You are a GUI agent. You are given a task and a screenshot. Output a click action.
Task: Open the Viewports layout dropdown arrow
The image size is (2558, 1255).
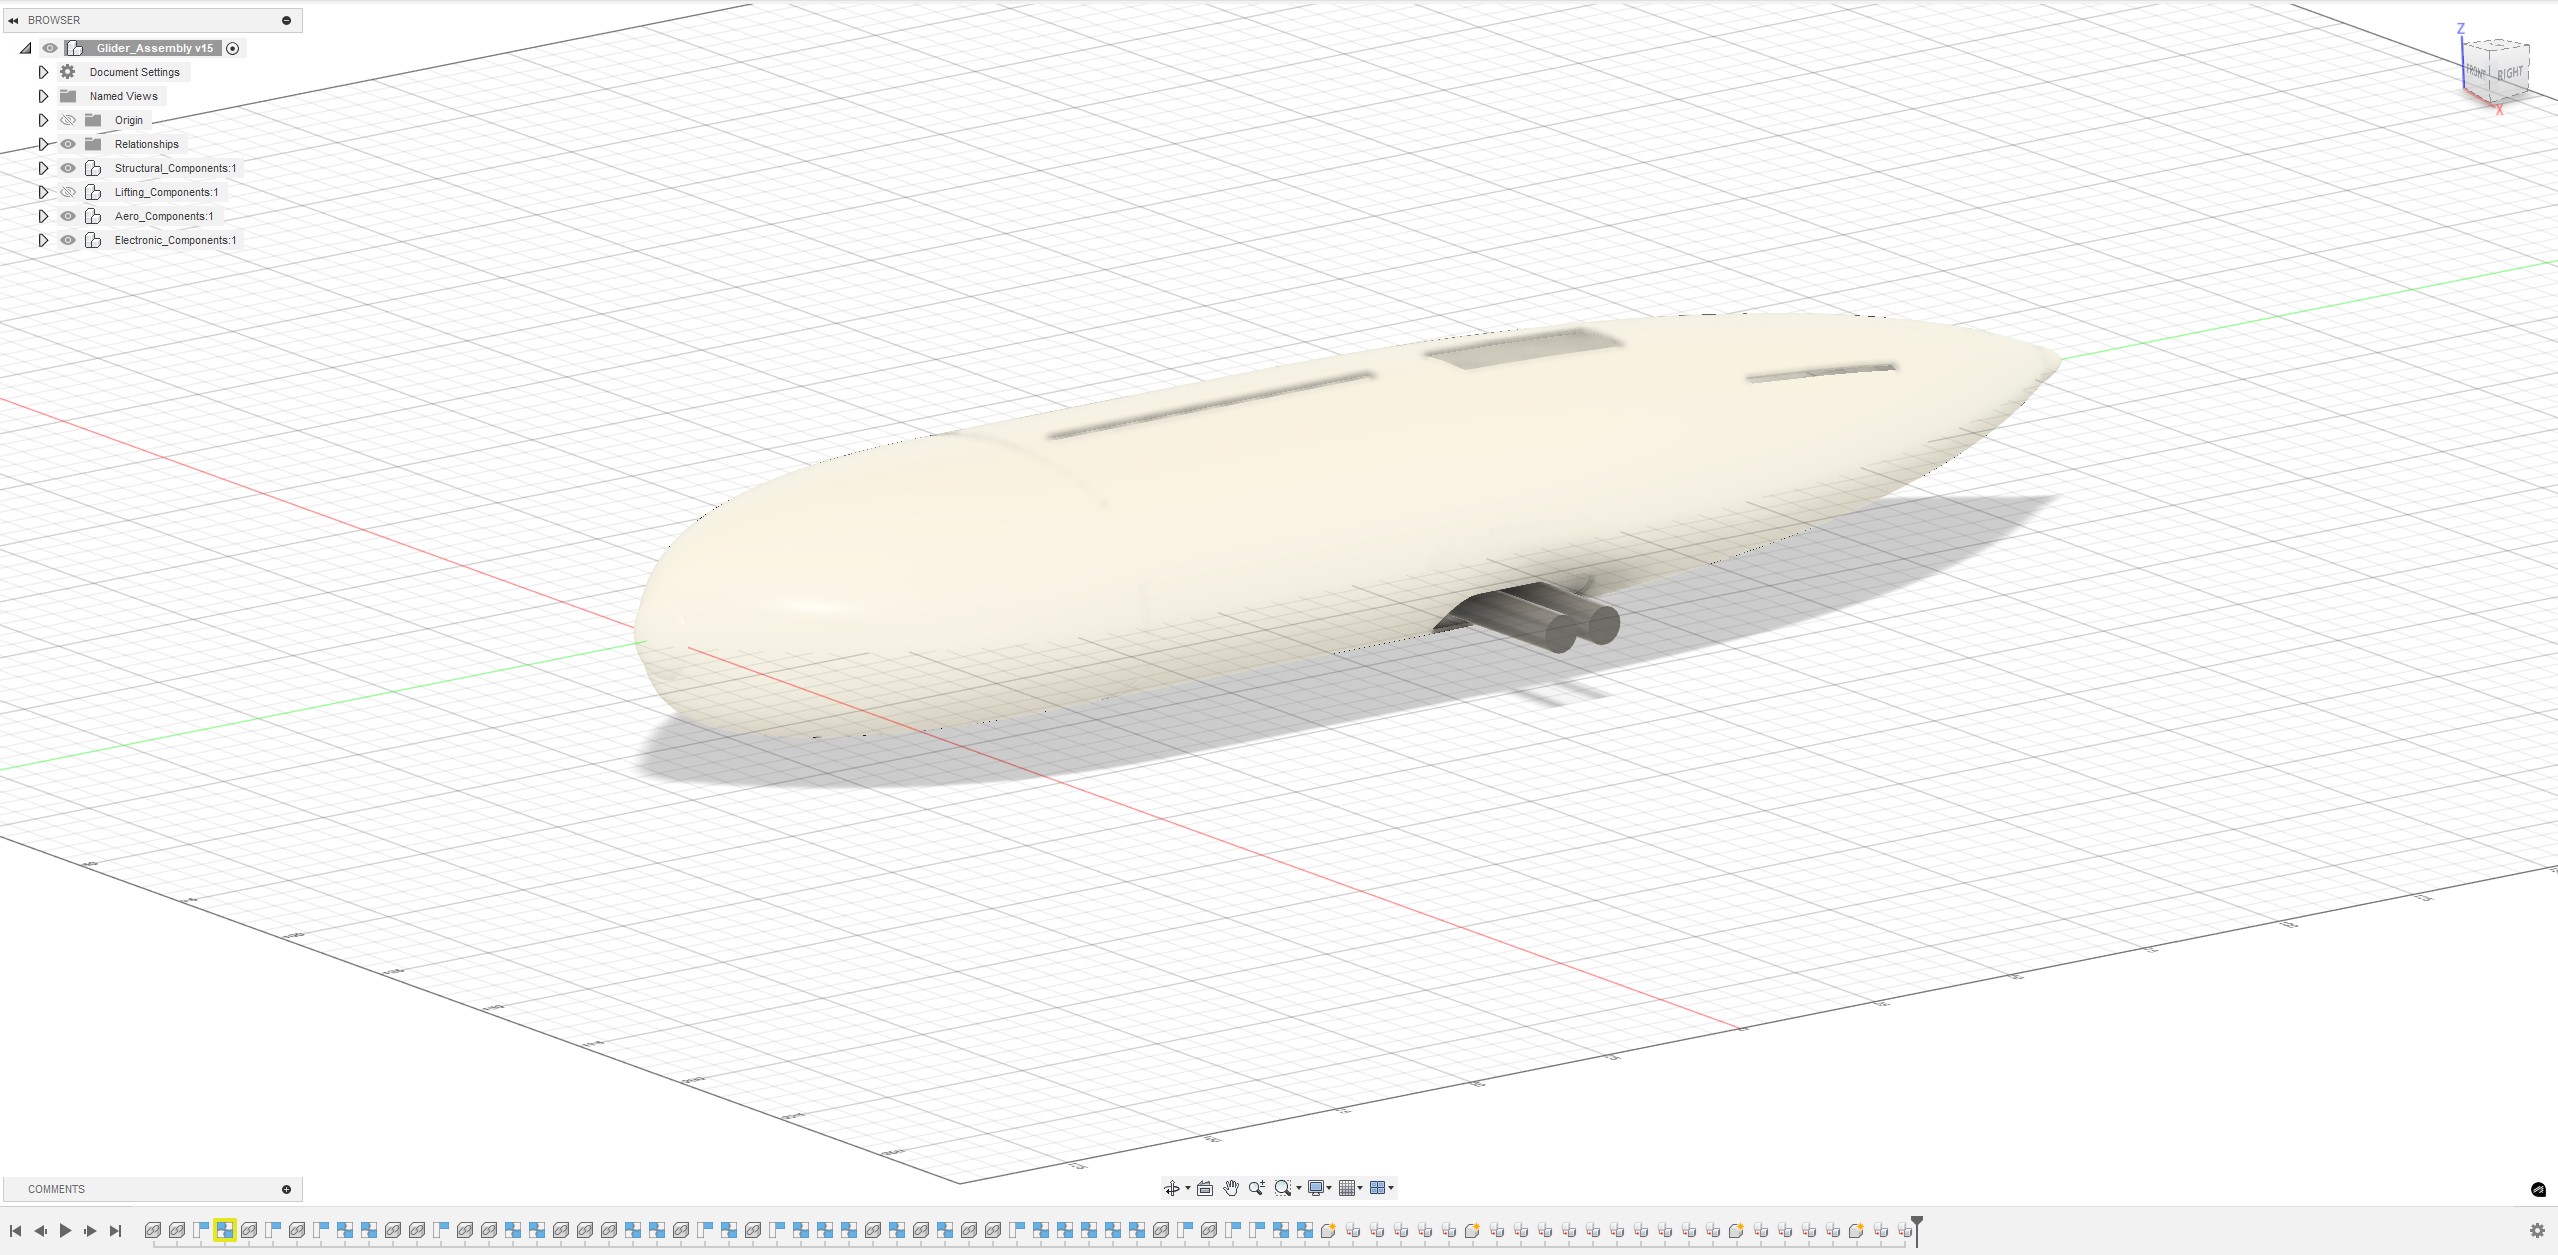[1391, 1188]
